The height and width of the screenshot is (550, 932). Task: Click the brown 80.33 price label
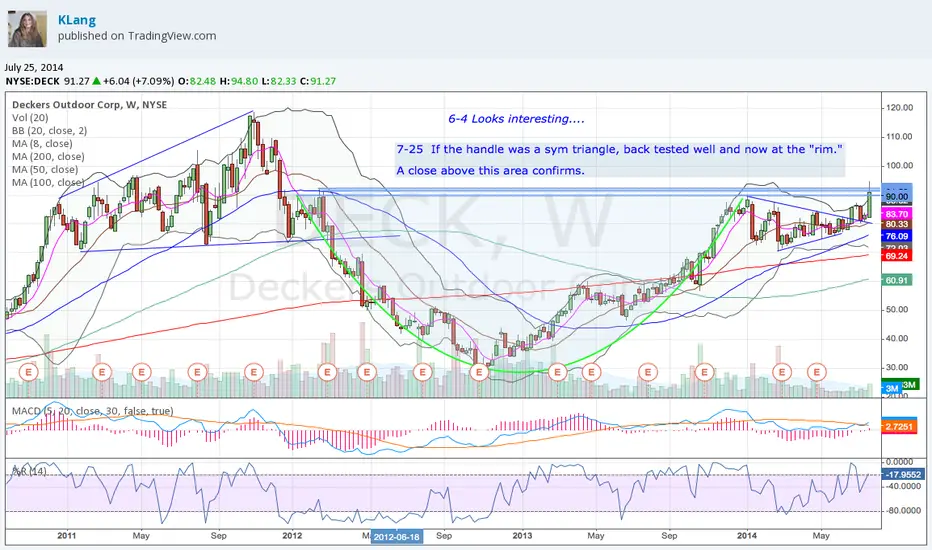(896, 224)
